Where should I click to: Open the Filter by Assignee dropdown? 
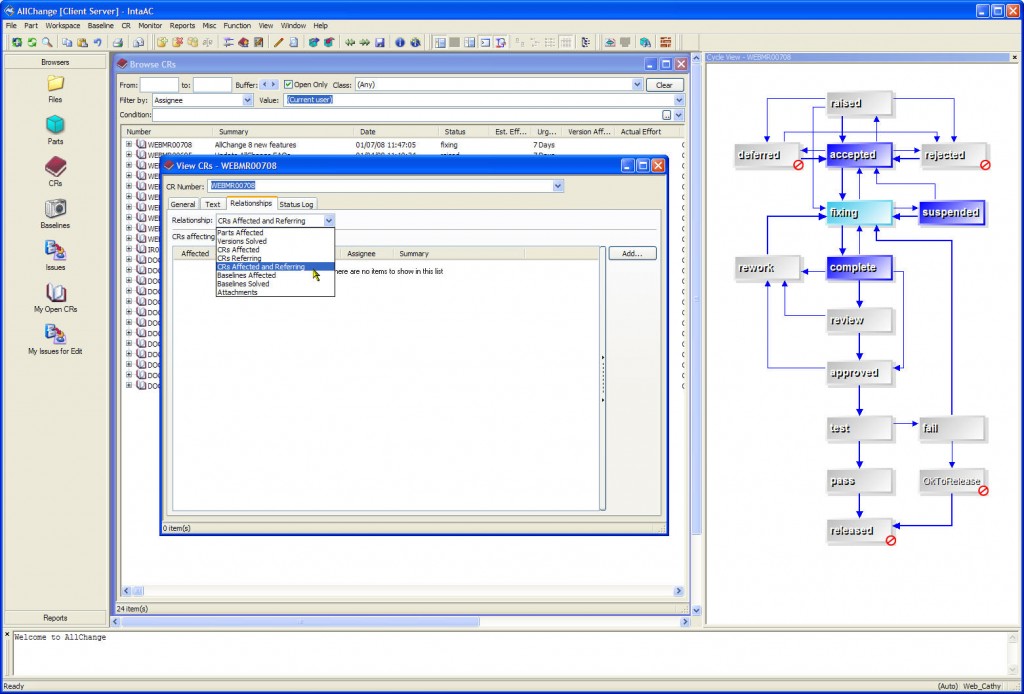[x=247, y=100]
